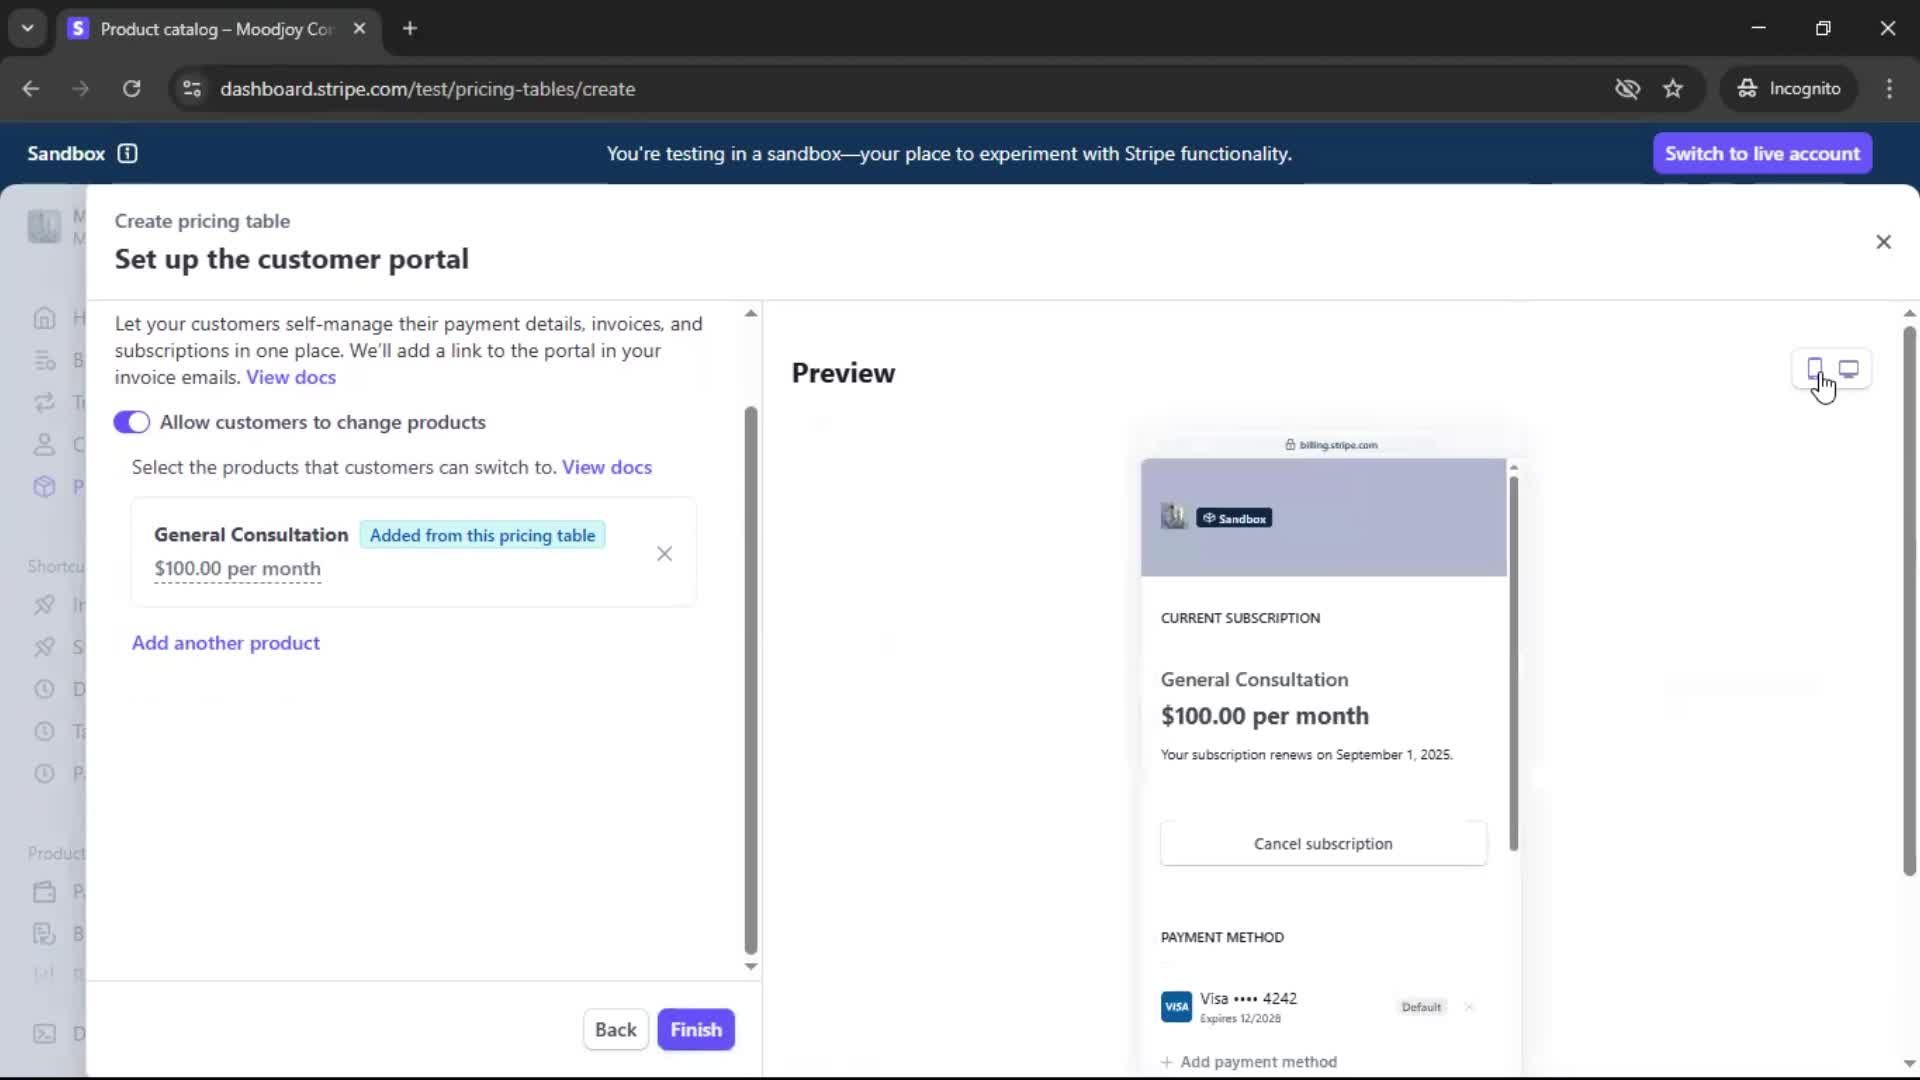
Task: Expand the tab search dropdown
Action: pyautogui.click(x=27, y=28)
